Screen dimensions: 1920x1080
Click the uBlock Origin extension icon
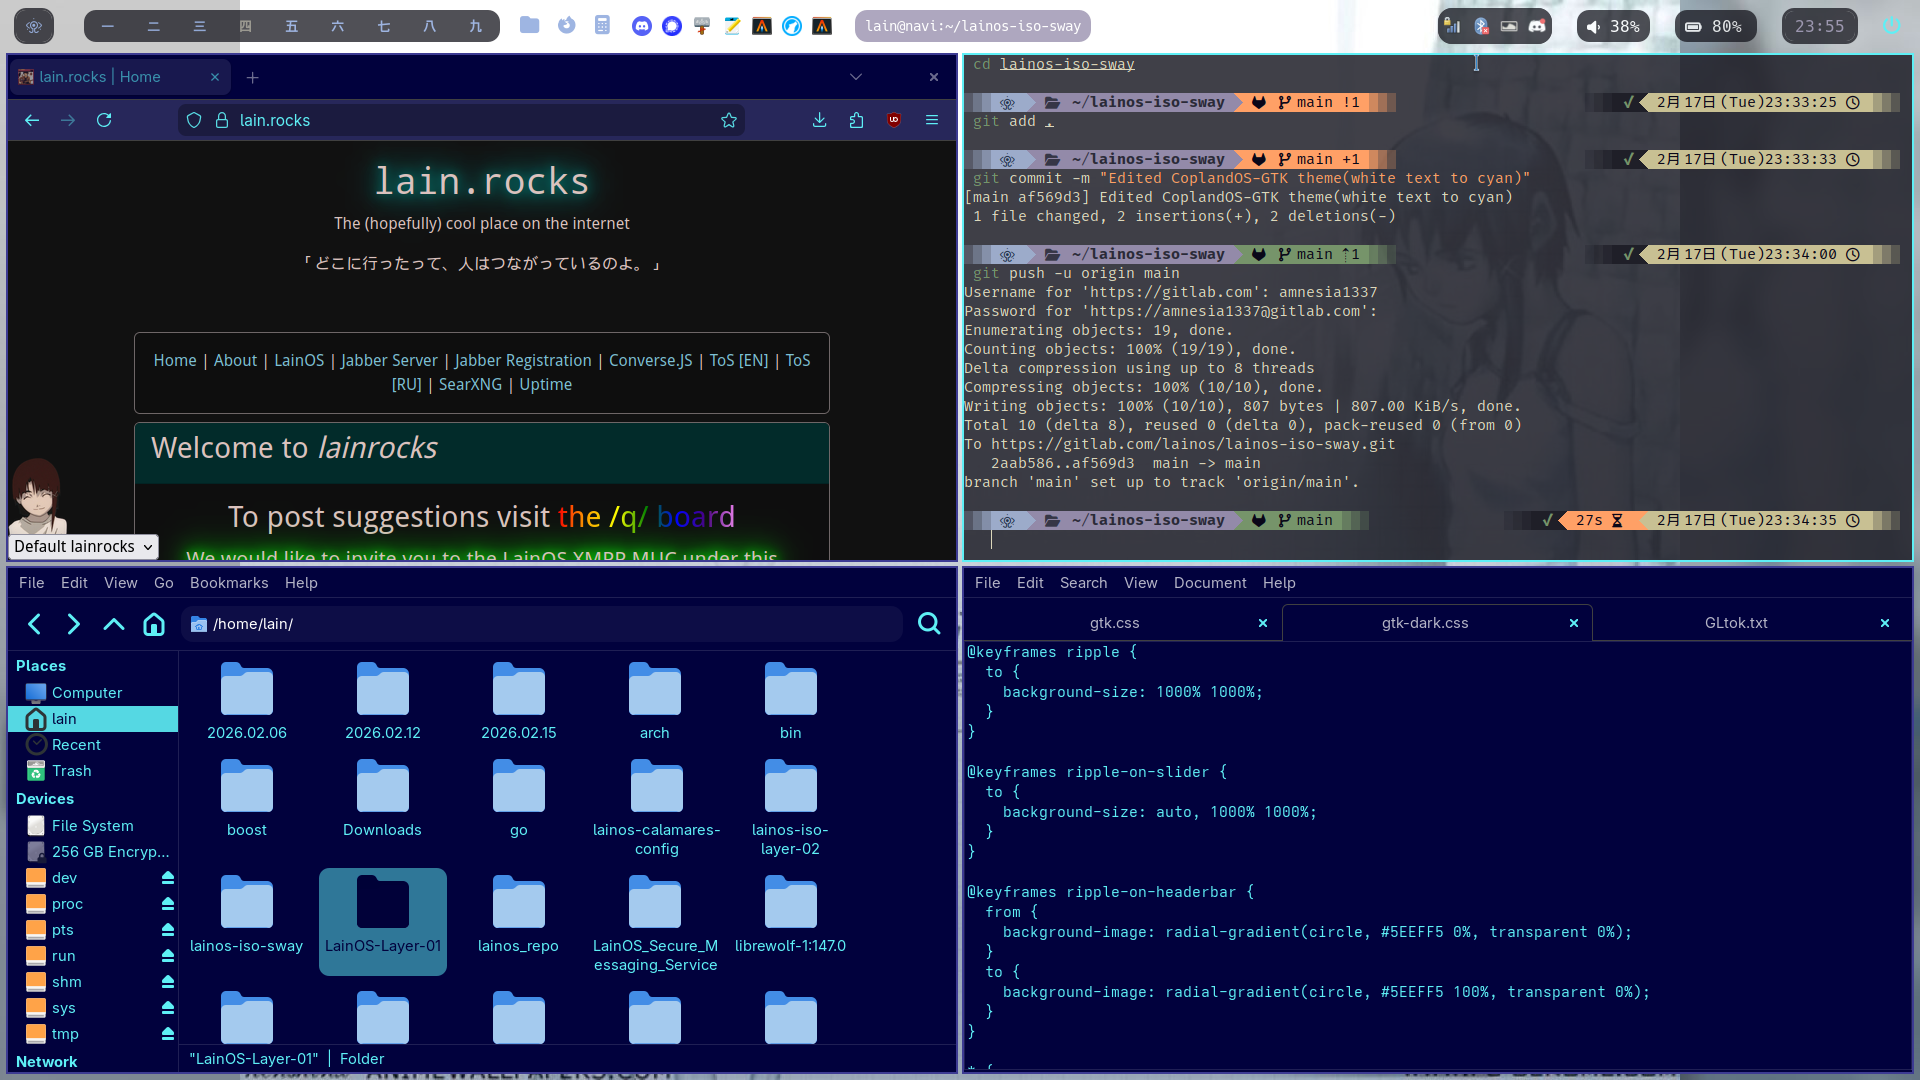(894, 120)
